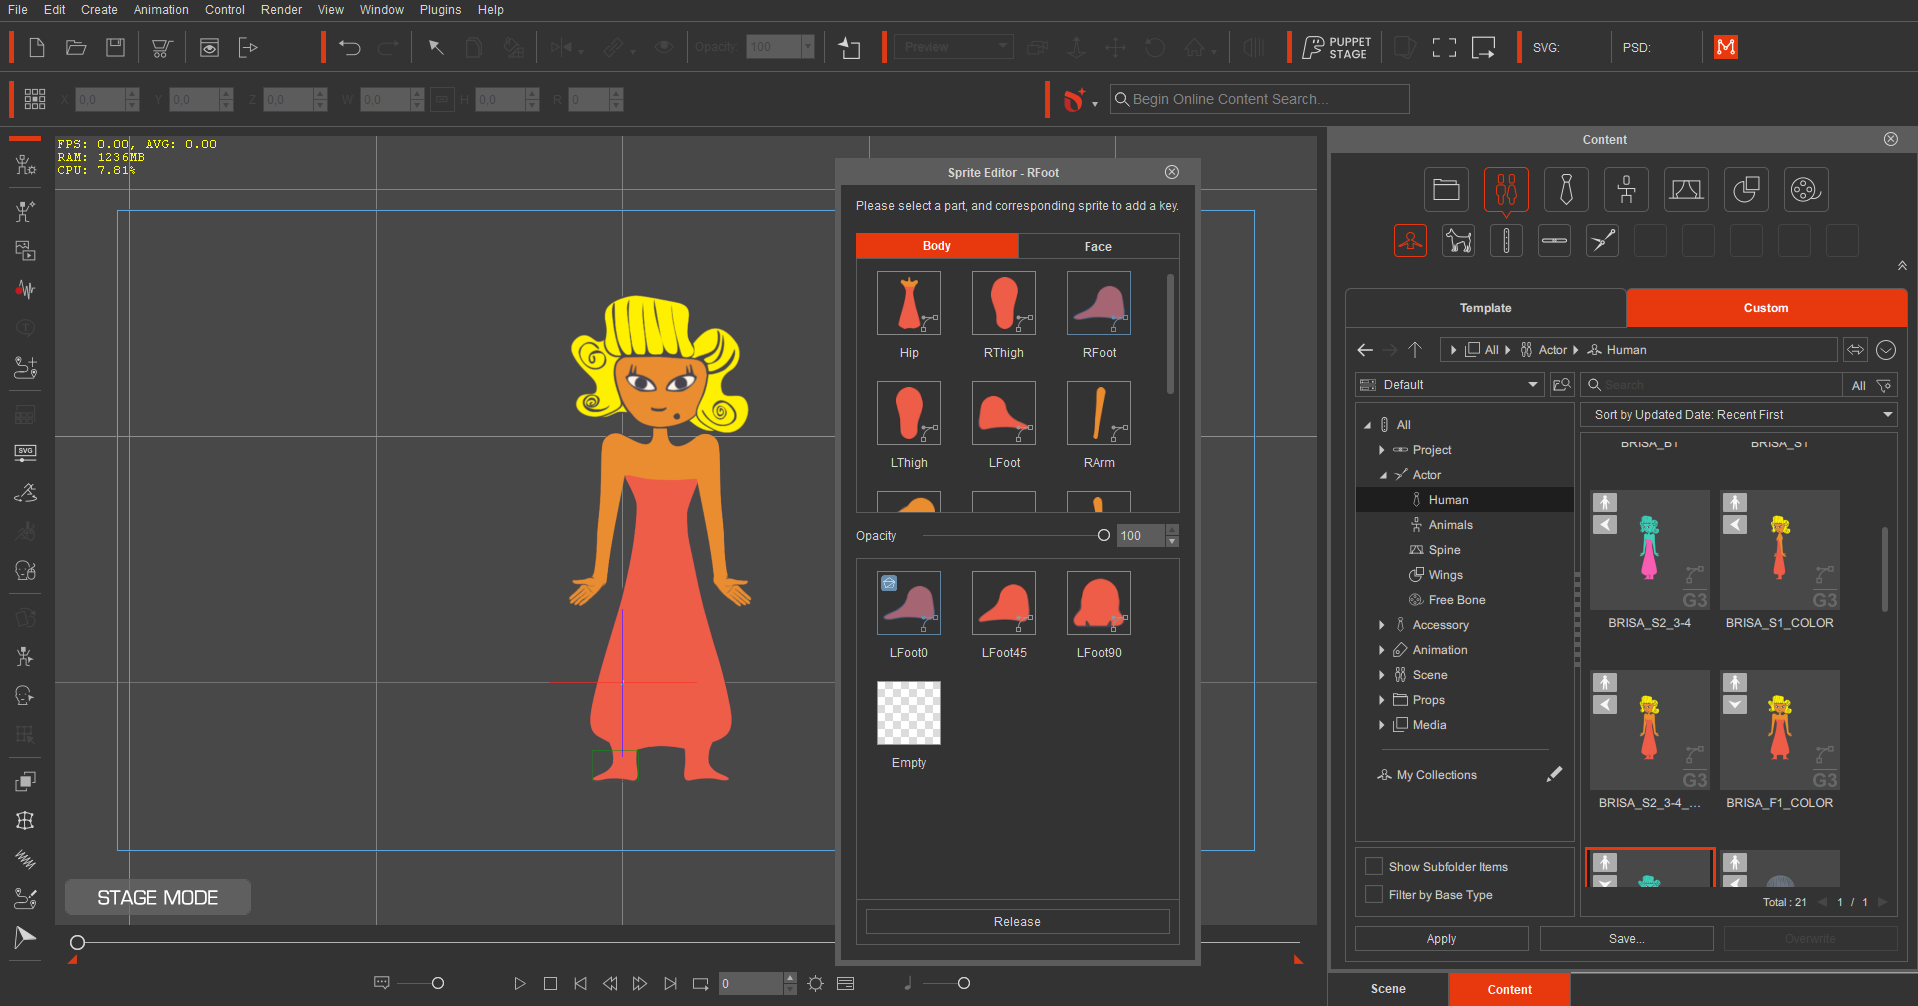The image size is (1918, 1006).
Task: Open My Collections
Action: click(x=1436, y=775)
